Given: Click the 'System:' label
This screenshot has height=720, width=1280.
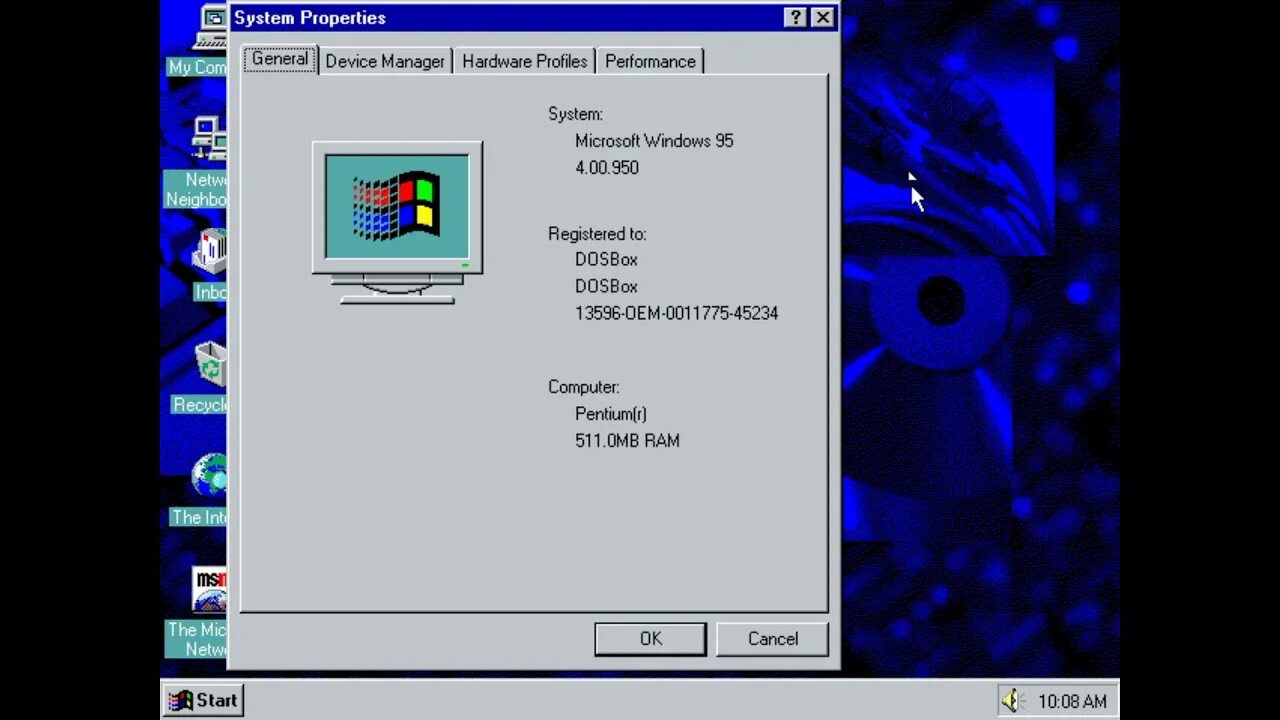Looking at the screenshot, I should [x=575, y=114].
